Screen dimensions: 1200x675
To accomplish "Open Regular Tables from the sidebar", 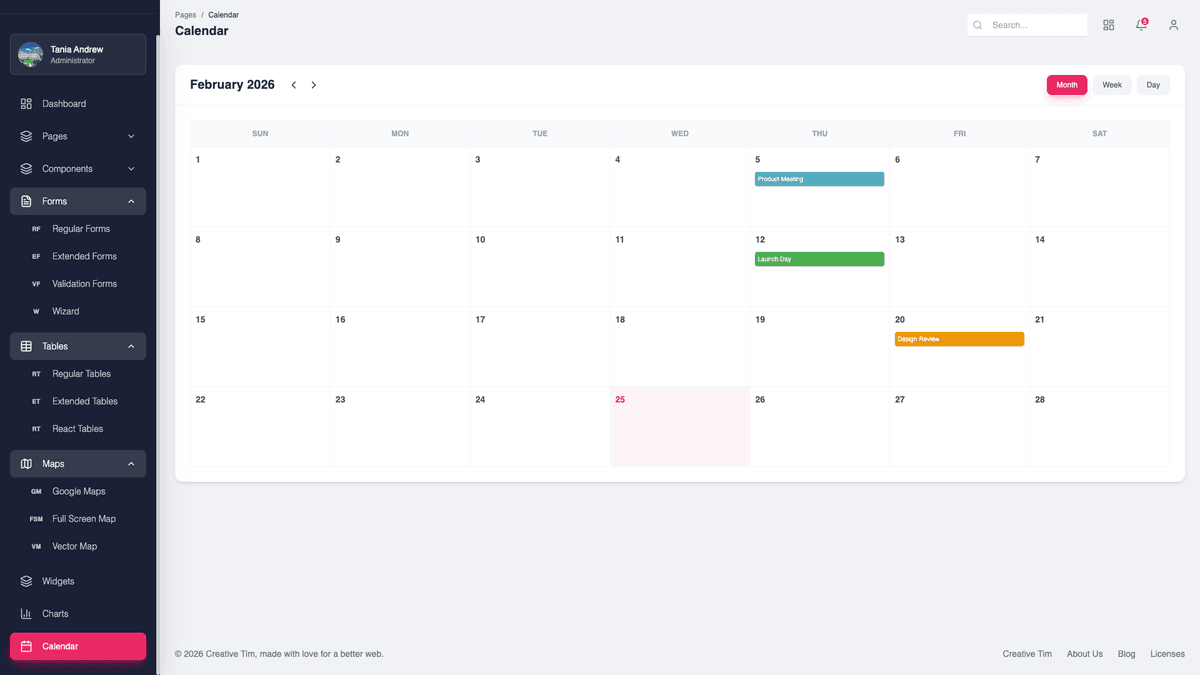I will point(80,373).
